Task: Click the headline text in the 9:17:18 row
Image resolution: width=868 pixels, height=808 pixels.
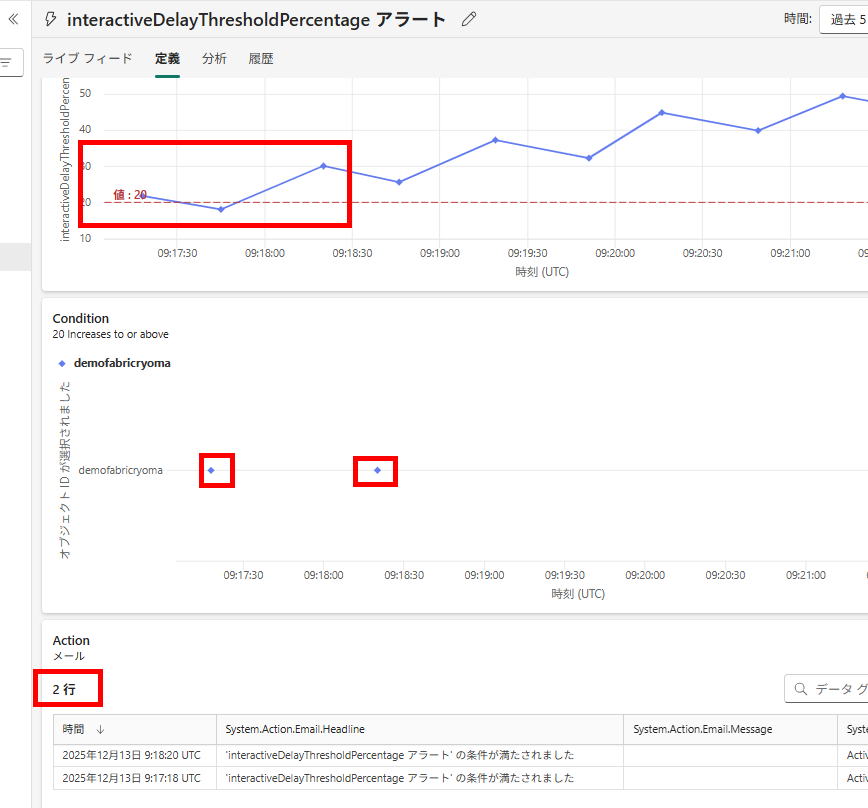Action: pyautogui.click(x=400, y=778)
